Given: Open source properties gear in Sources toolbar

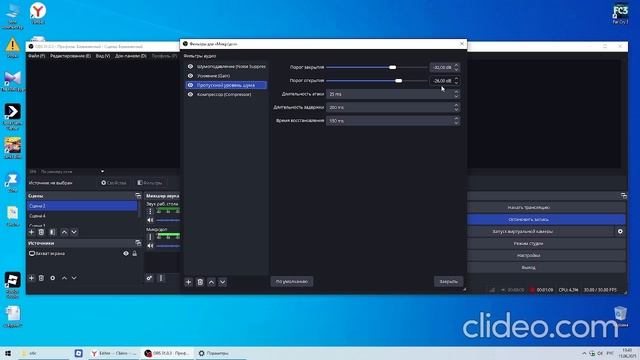Looking at the screenshot, I should pos(52,278).
